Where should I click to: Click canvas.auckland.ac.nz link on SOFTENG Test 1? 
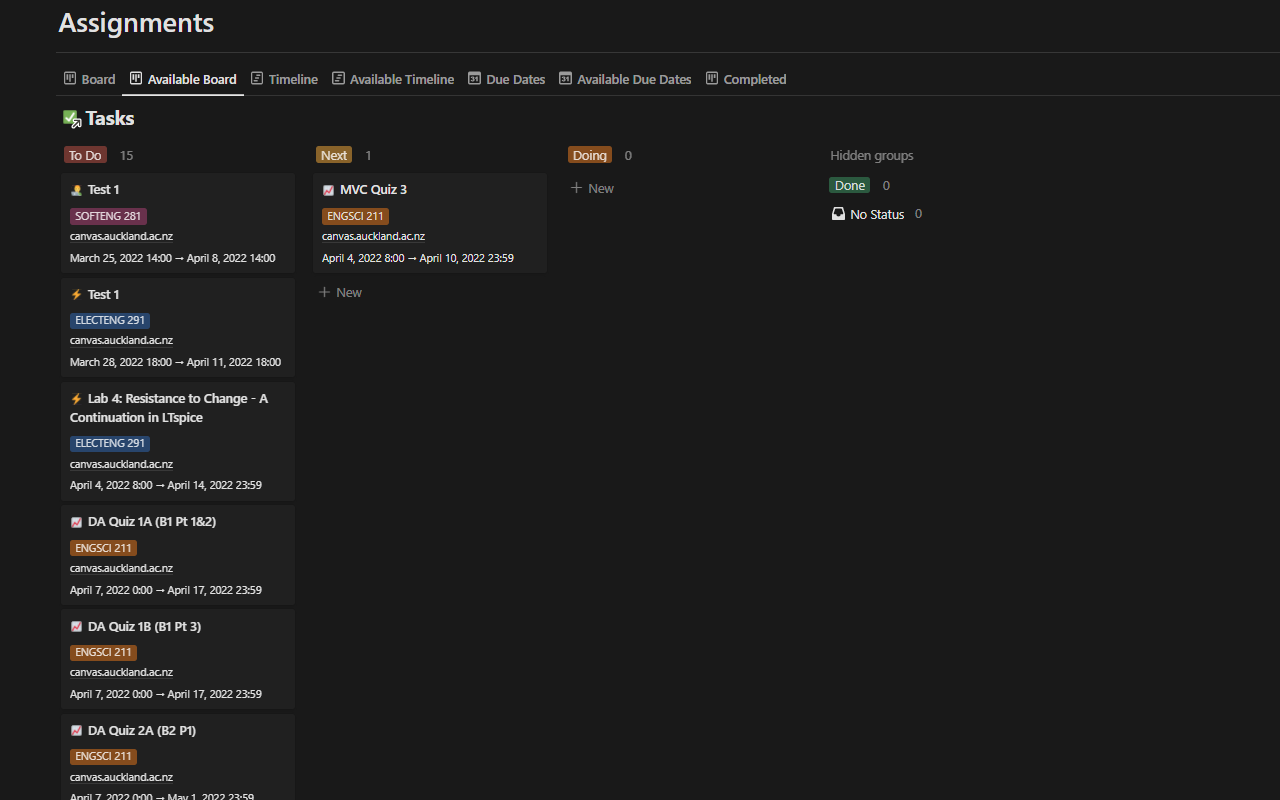(x=121, y=236)
